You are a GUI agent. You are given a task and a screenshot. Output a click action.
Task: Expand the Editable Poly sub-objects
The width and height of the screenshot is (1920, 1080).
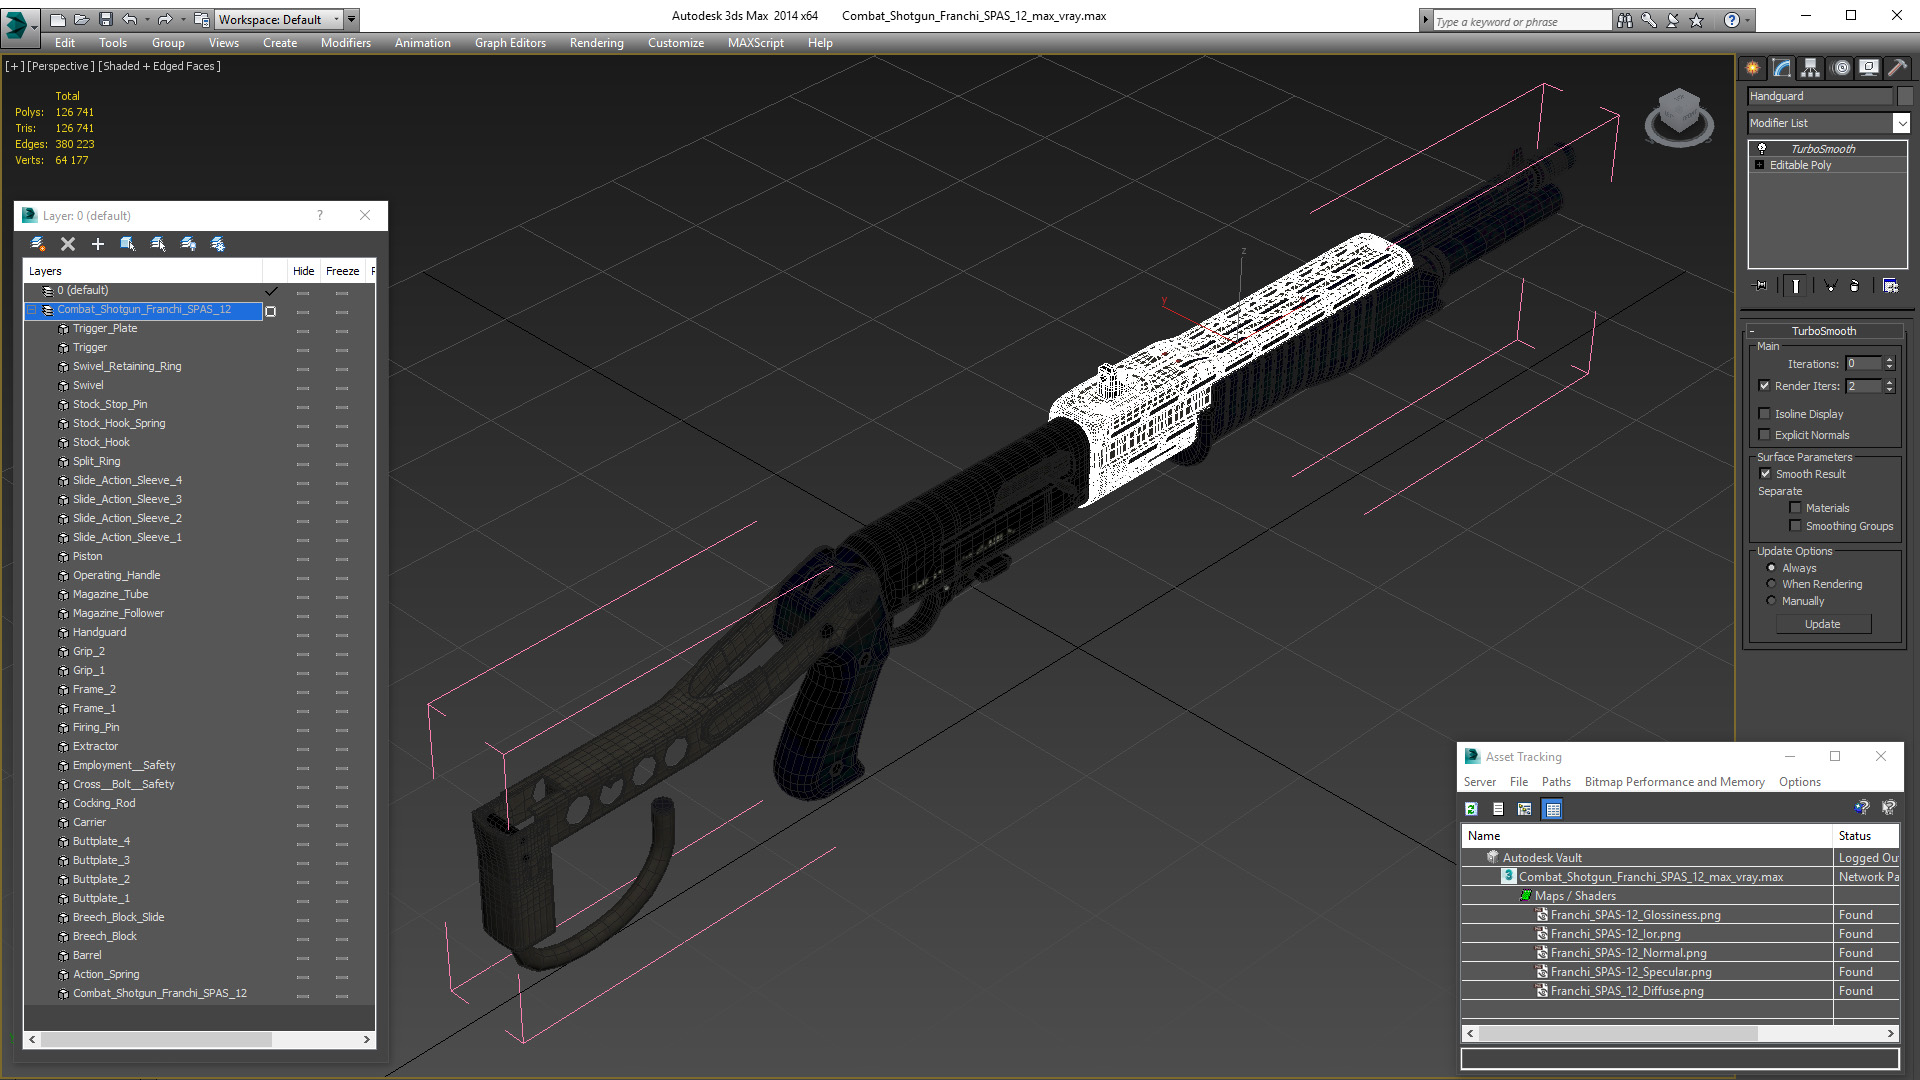pos(1760,165)
